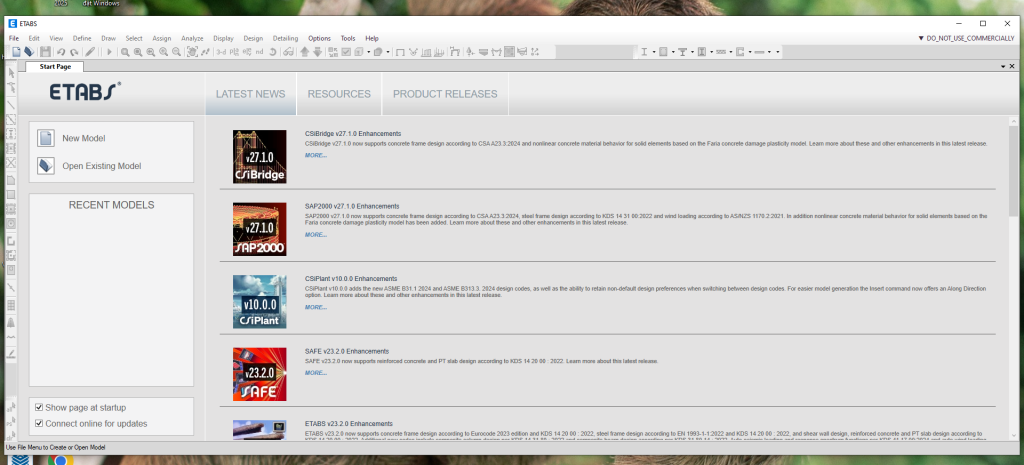Click the rotate view circular arrow icon

[272, 52]
